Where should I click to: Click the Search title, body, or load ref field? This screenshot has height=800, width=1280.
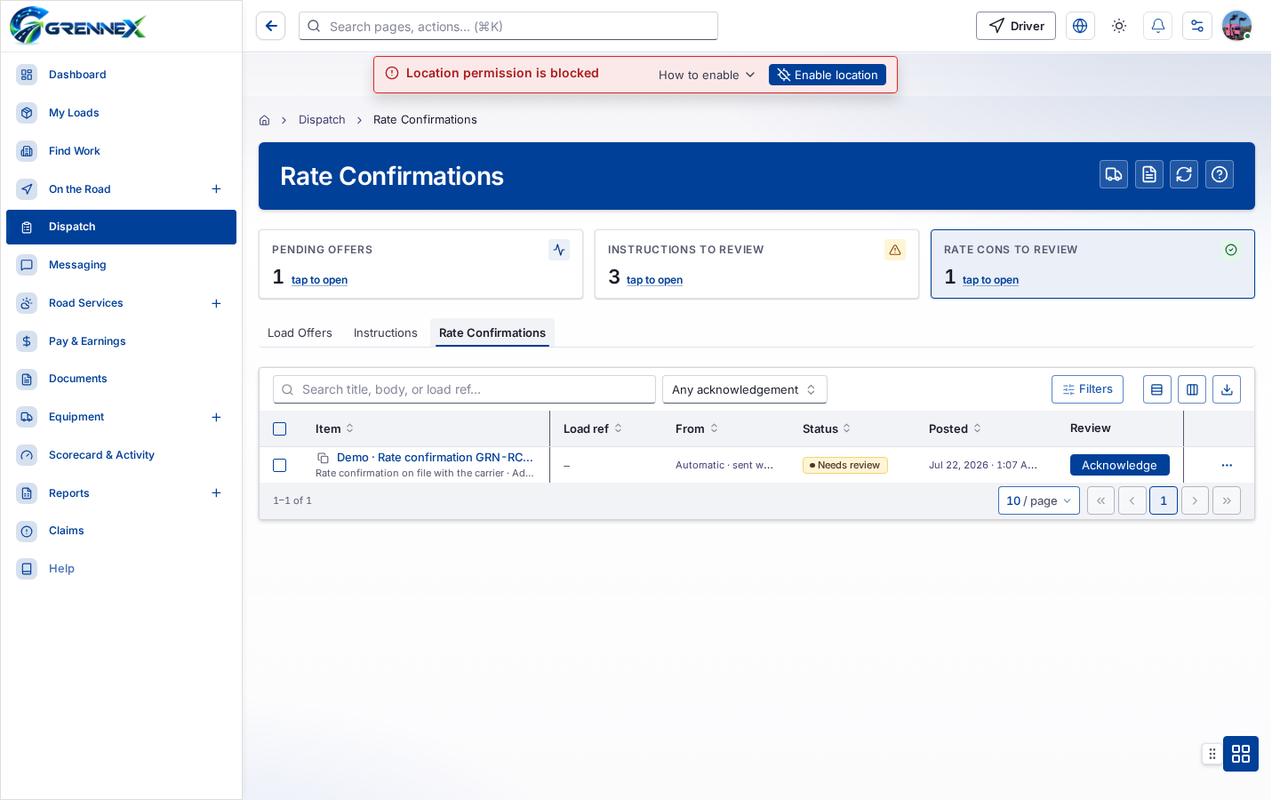click(x=464, y=389)
